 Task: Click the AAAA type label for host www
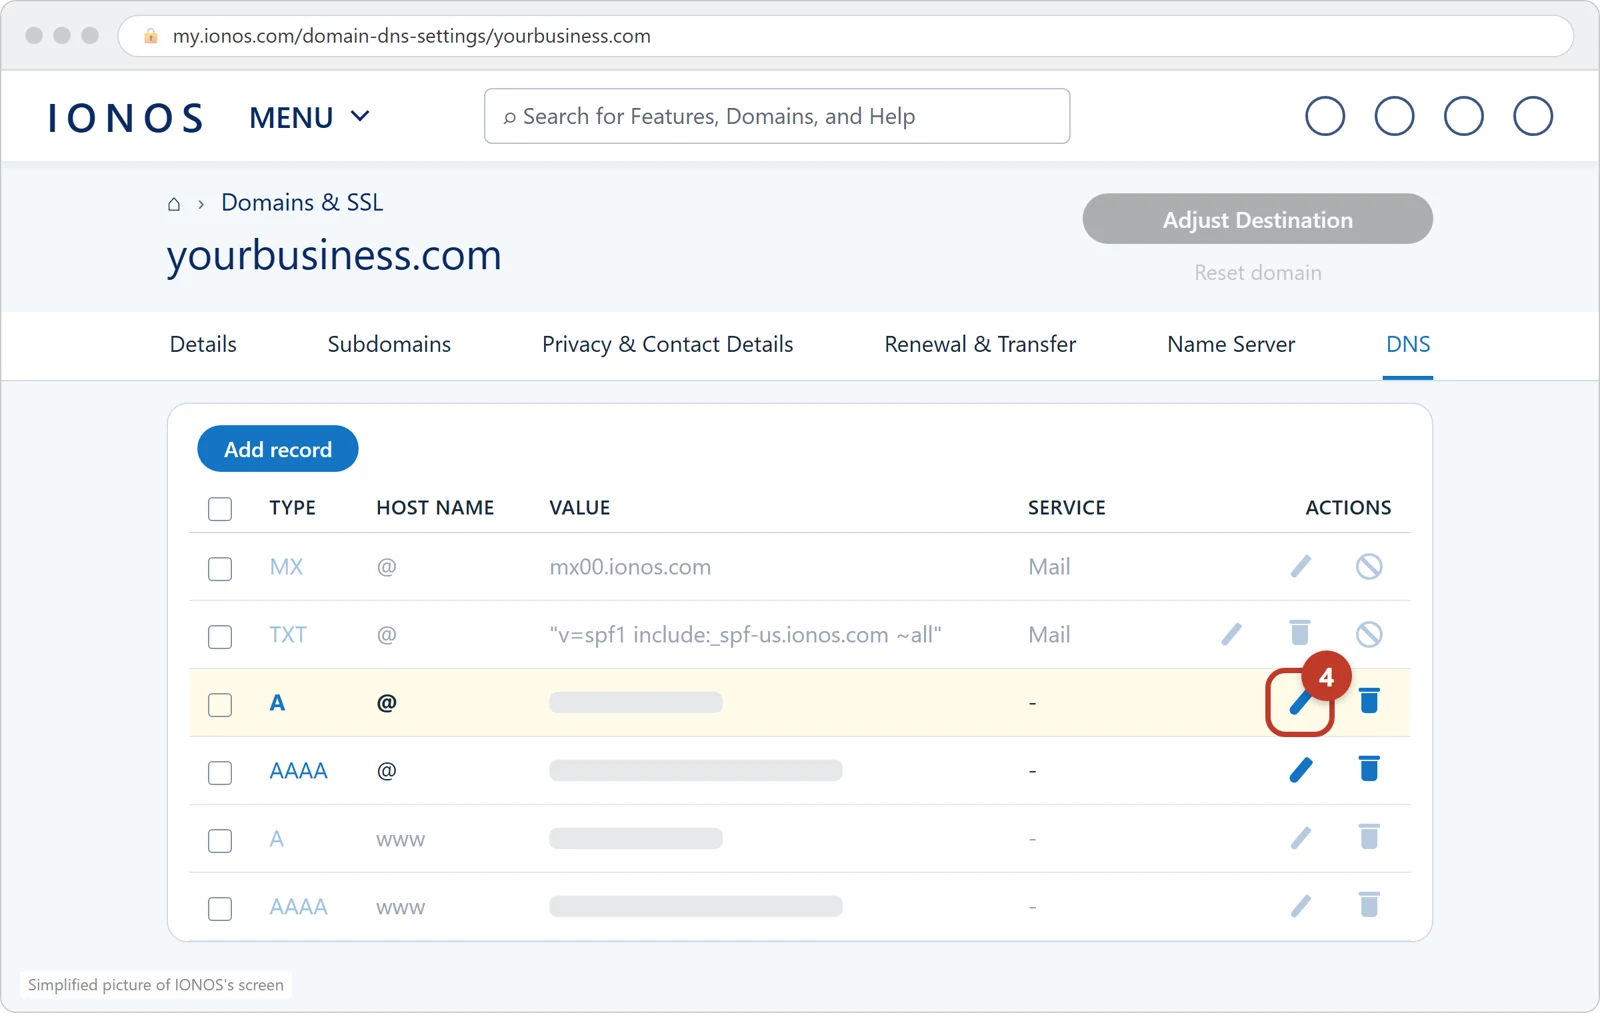click(x=298, y=907)
